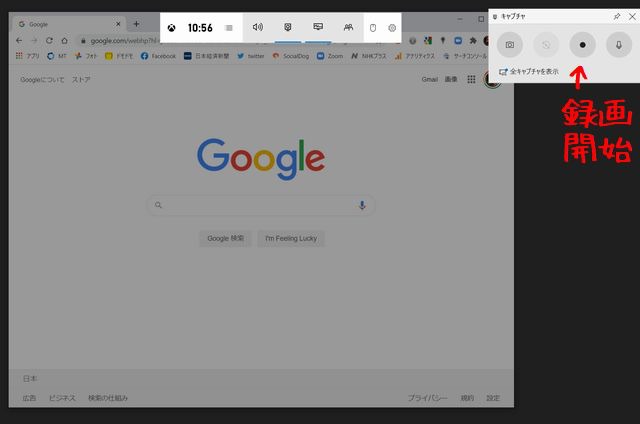This screenshot has height=424, width=640.
Task: Open the Game Bar audio widget
Action: [258, 27]
